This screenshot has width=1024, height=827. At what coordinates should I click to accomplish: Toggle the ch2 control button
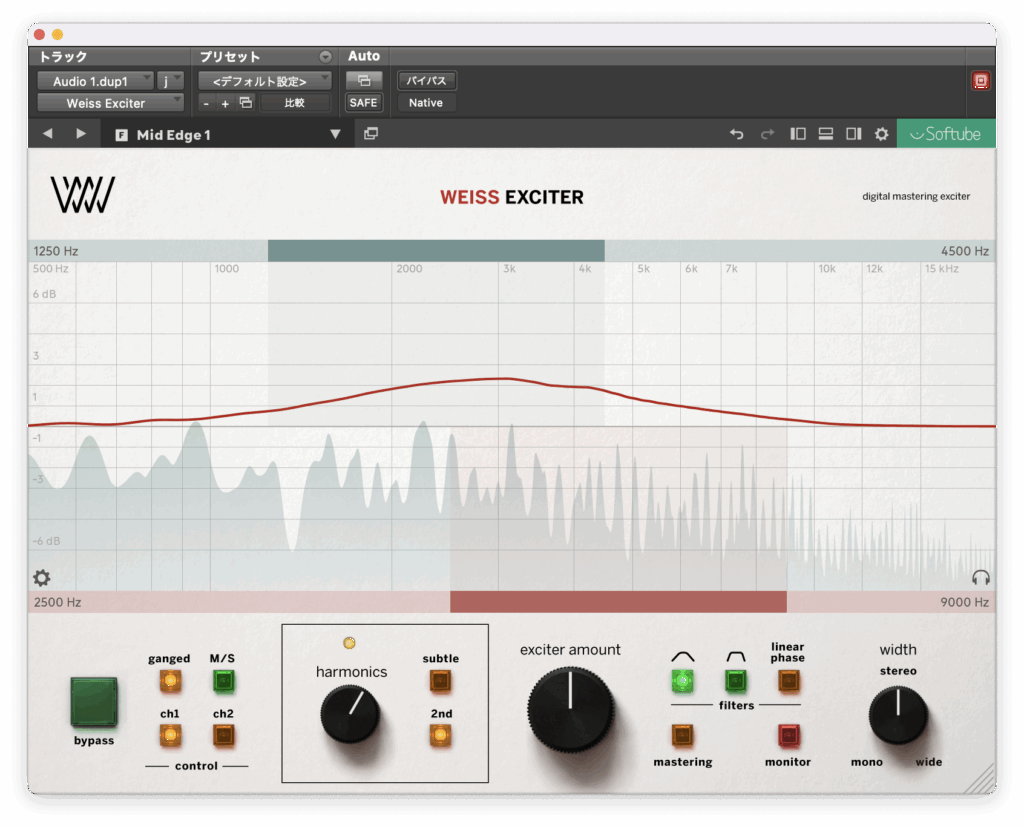click(x=223, y=736)
